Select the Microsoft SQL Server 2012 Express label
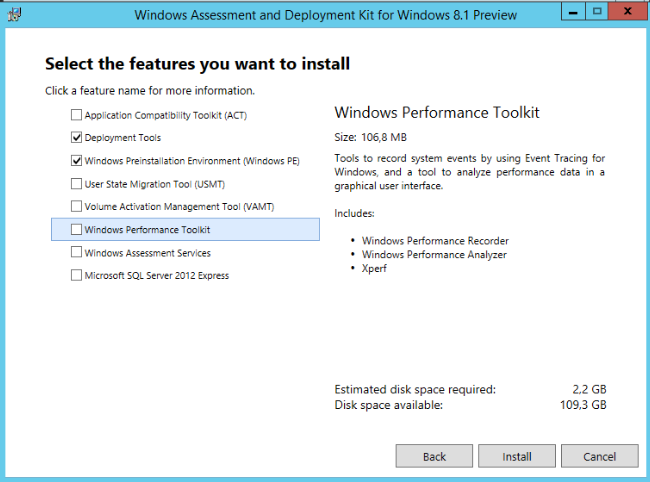Screen dimensions: 650x482 click(156, 276)
